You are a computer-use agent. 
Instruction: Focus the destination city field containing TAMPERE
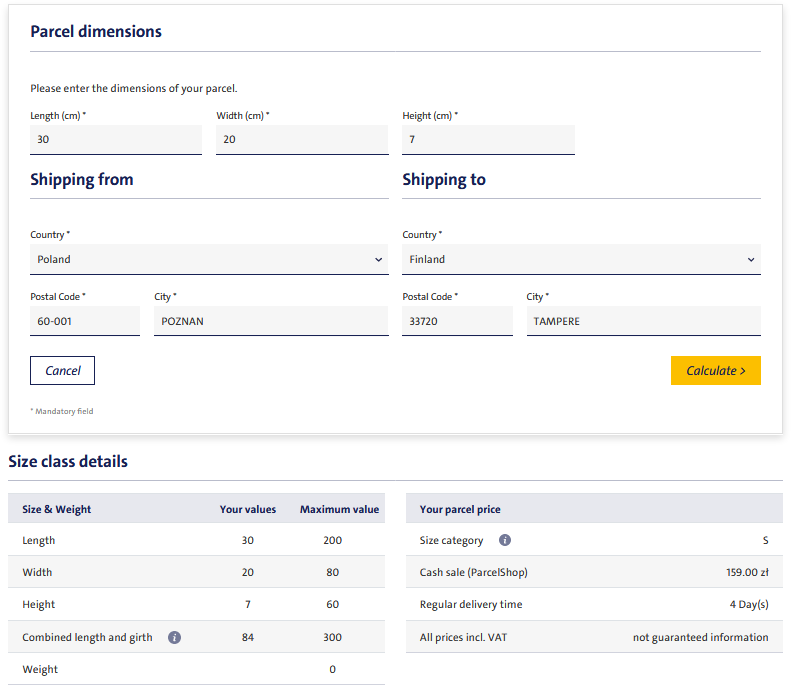(643, 321)
